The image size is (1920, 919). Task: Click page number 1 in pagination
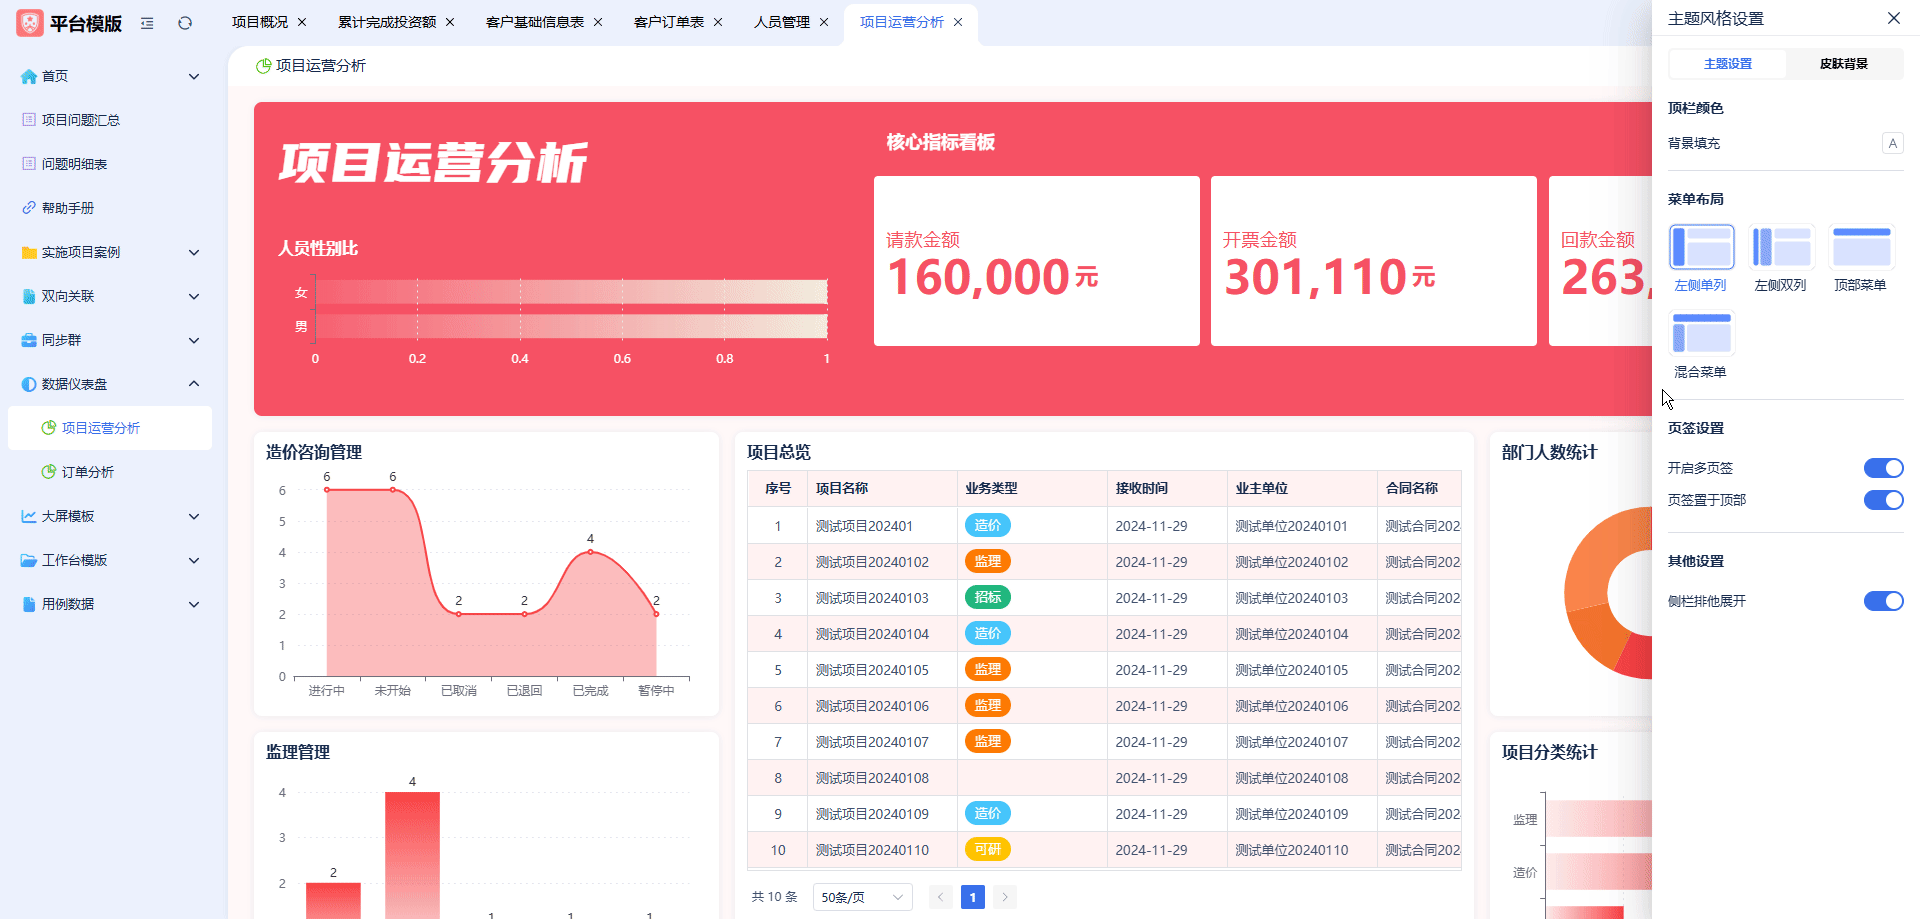tap(972, 897)
